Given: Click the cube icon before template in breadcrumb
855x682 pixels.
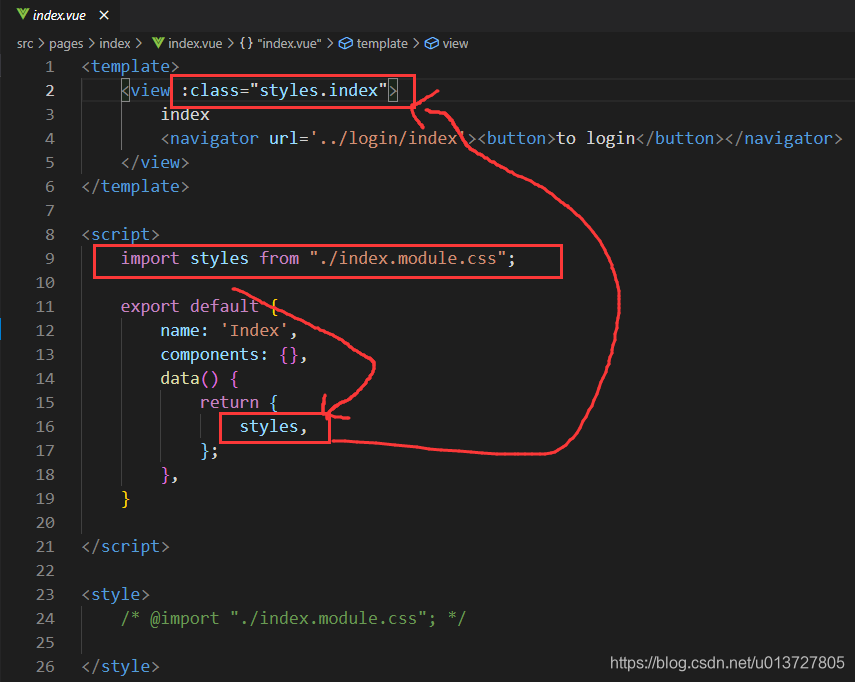Looking at the screenshot, I should click(x=346, y=43).
